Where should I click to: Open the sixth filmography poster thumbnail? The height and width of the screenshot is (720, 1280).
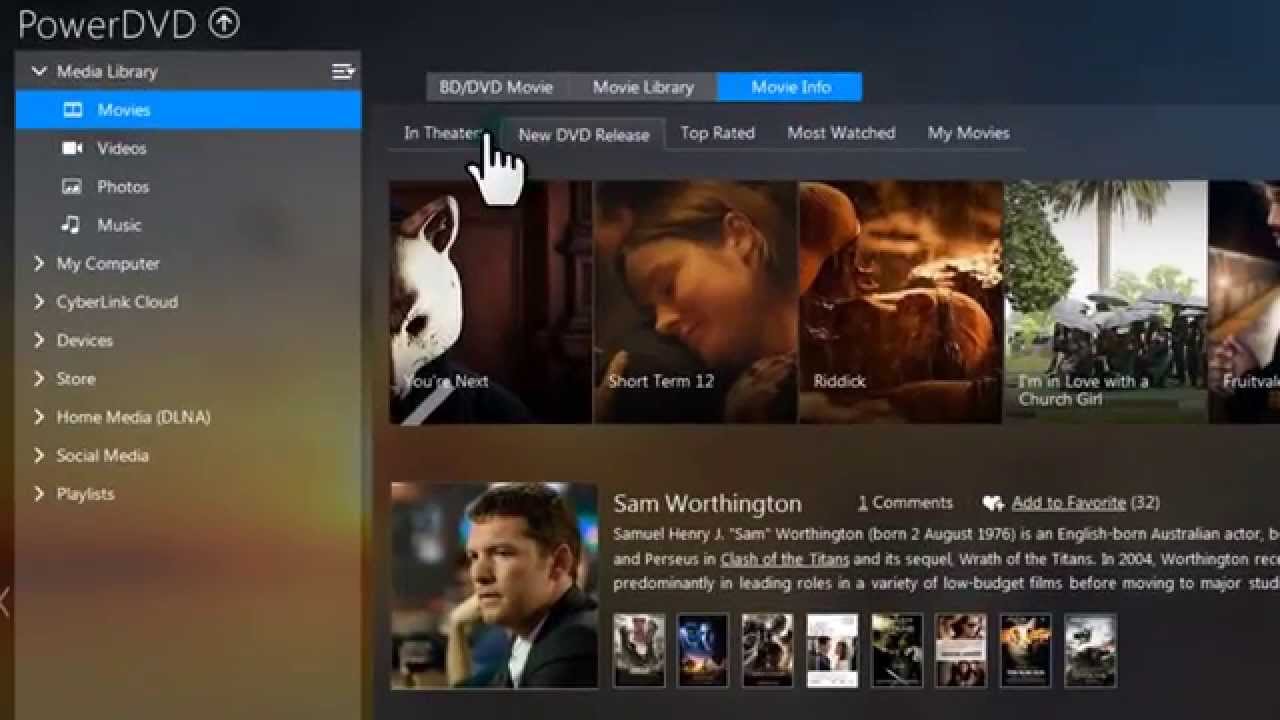961,650
